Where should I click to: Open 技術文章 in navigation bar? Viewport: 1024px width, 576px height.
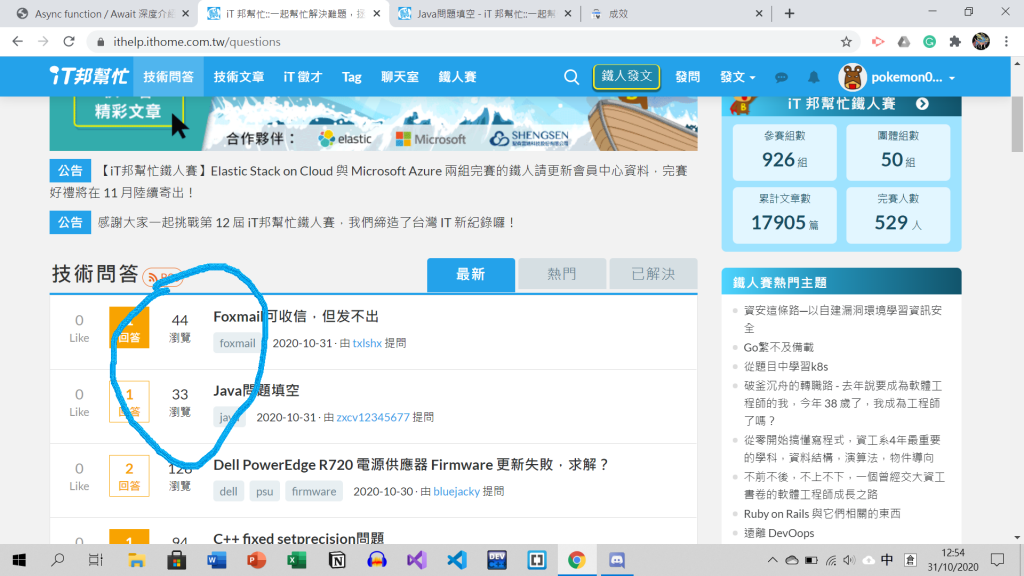[x=239, y=77]
